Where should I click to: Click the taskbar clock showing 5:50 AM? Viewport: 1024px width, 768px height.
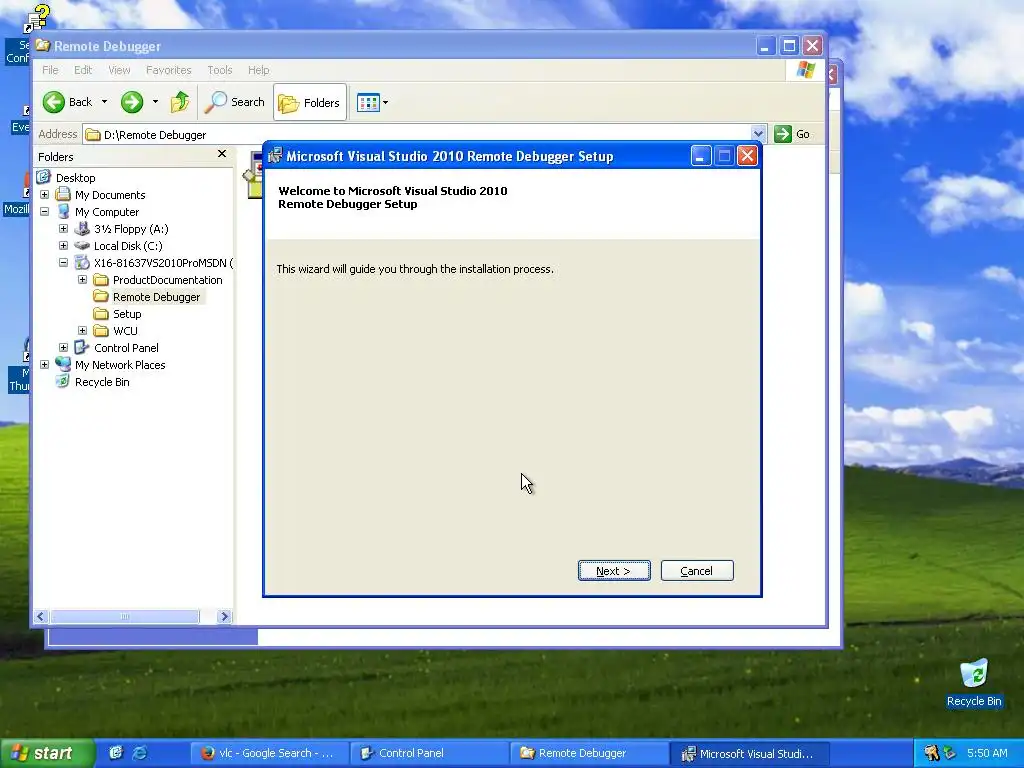[x=987, y=753]
